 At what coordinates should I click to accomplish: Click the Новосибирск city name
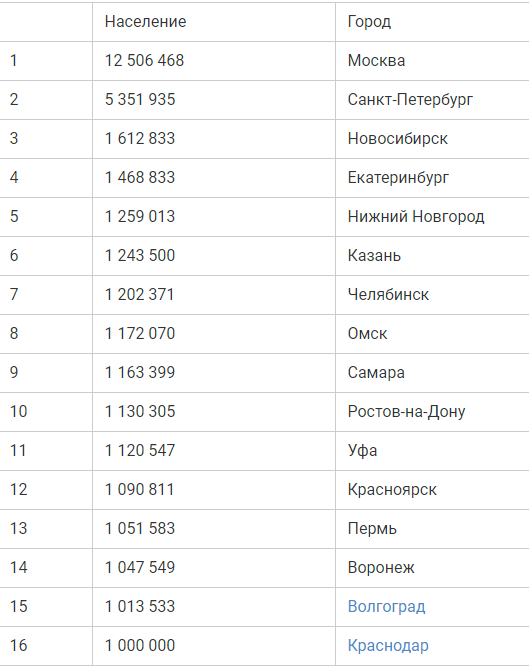point(398,138)
